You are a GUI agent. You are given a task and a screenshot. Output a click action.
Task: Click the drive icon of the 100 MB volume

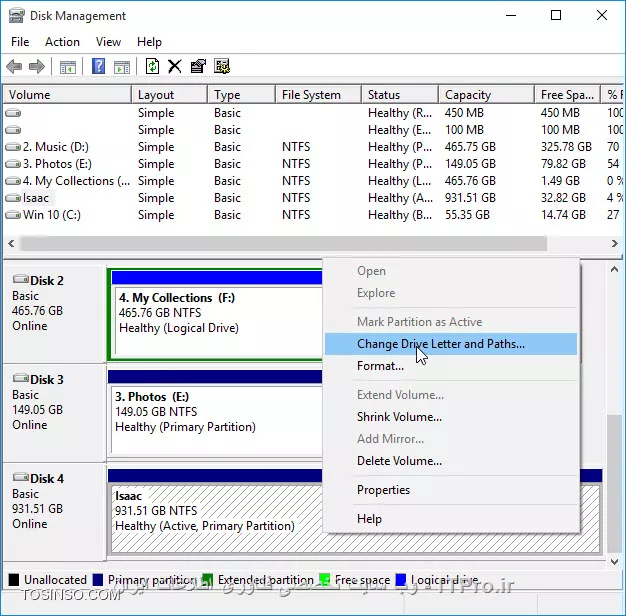13,130
